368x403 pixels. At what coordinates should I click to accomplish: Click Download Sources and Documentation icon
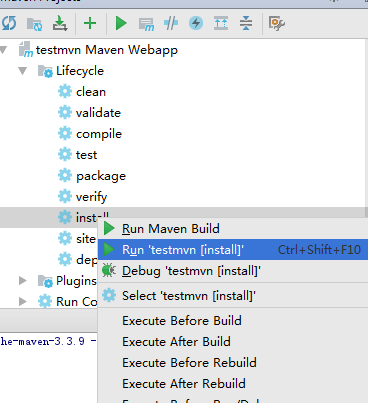click(x=60, y=23)
